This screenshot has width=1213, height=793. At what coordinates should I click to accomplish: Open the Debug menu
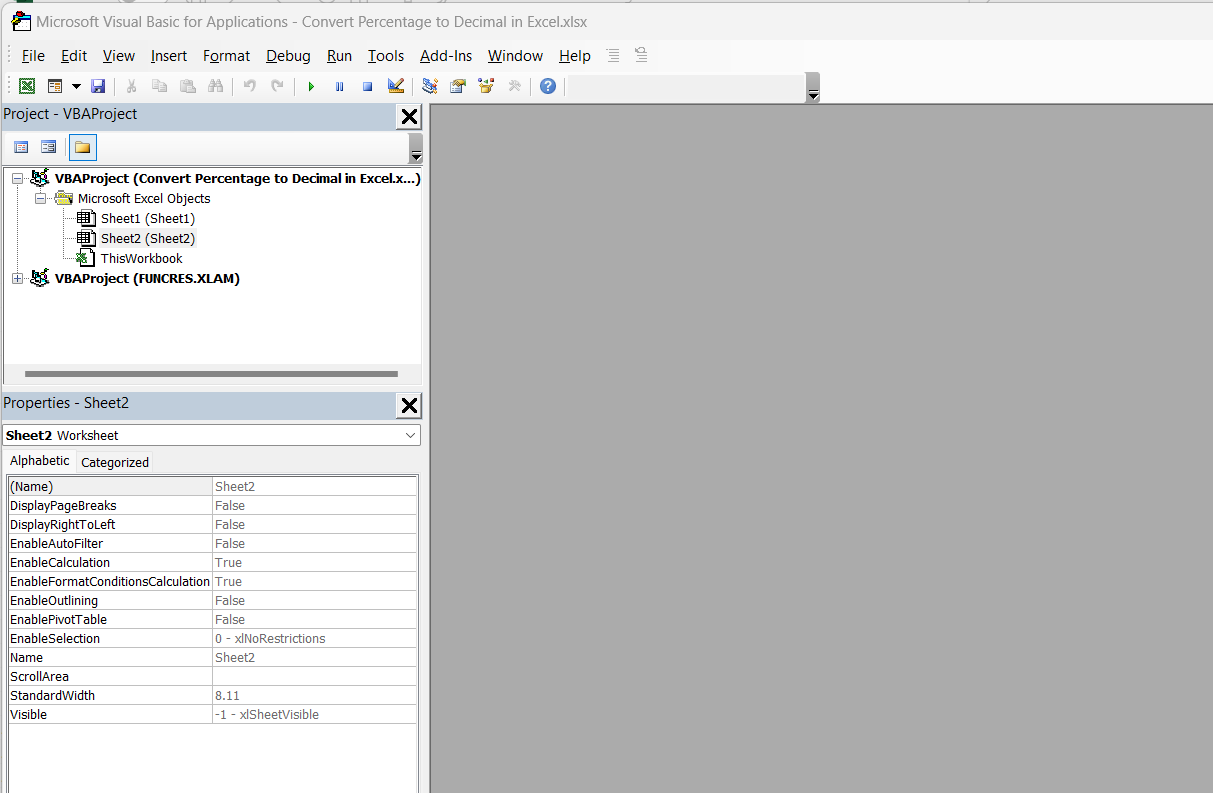[x=288, y=56]
